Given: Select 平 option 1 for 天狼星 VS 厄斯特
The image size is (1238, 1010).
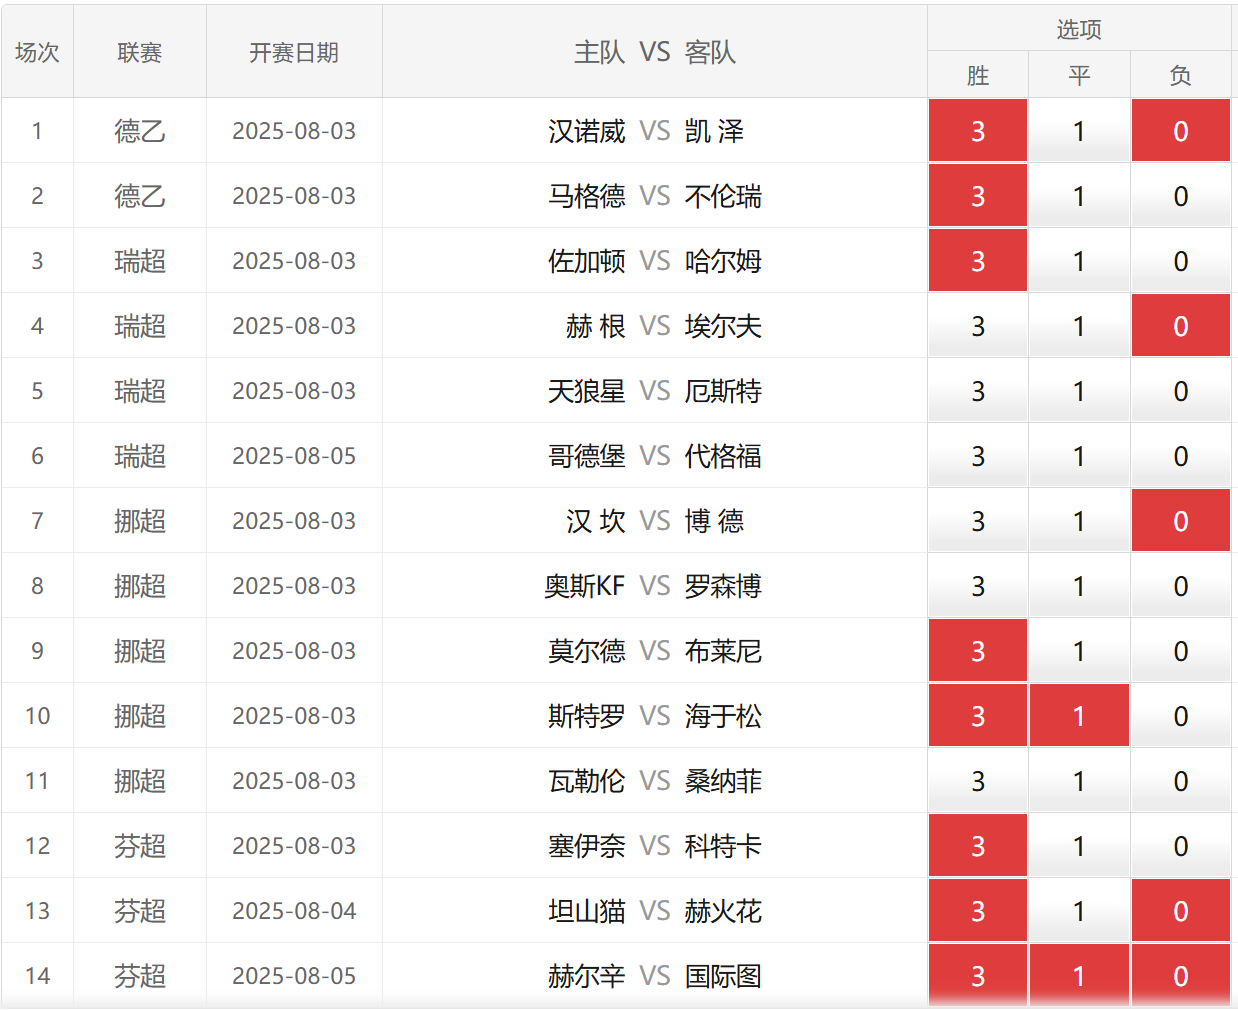Looking at the screenshot, I should click(1079, 391).
